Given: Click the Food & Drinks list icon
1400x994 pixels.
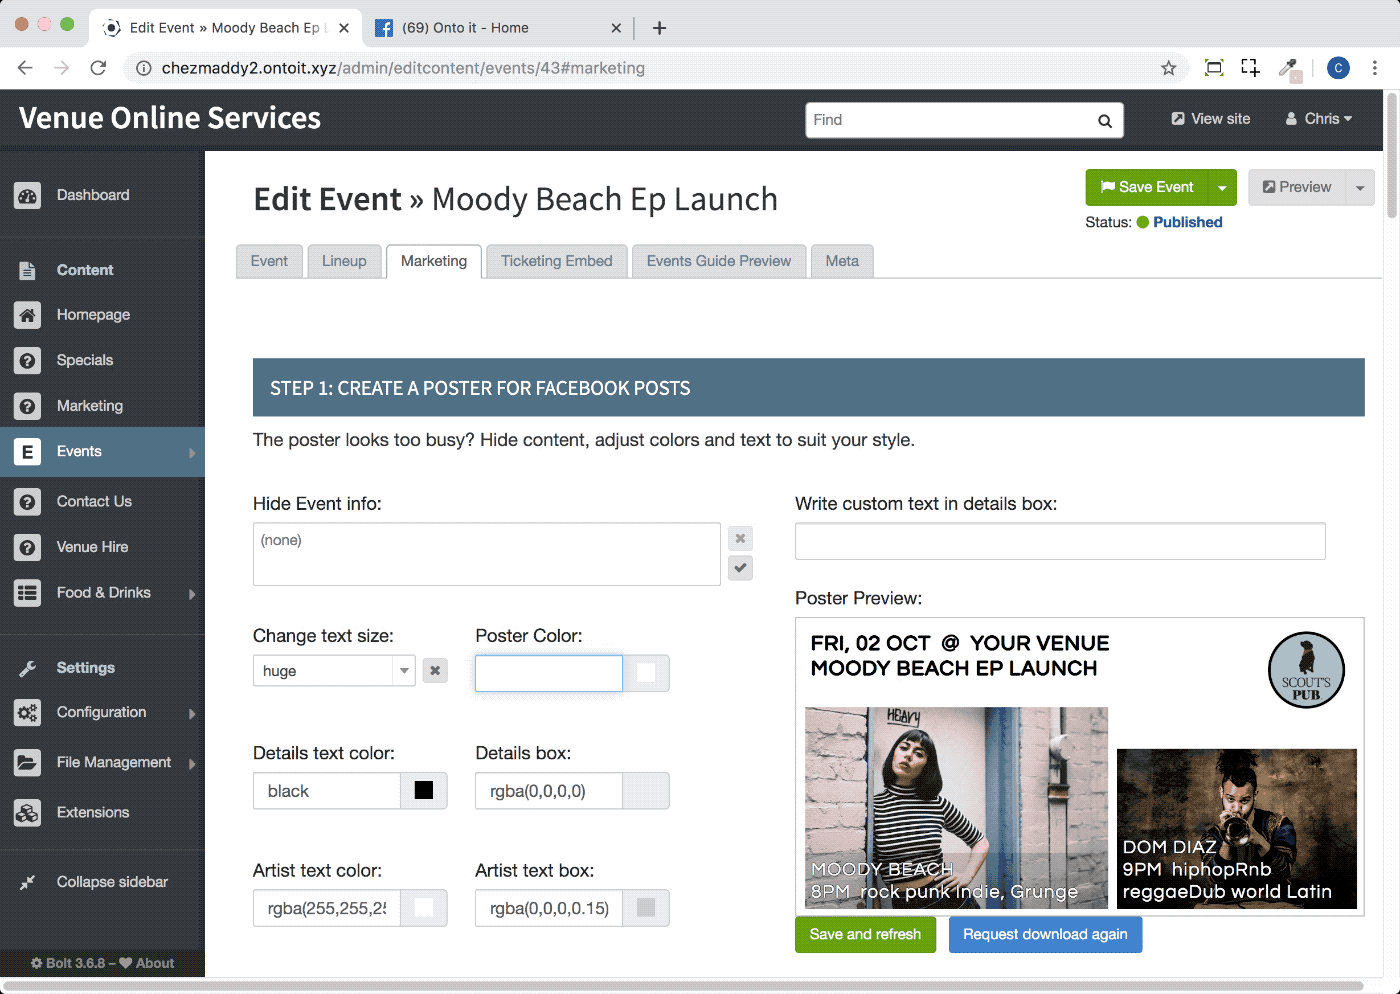Looking at the screenshot, I should 28,593.
